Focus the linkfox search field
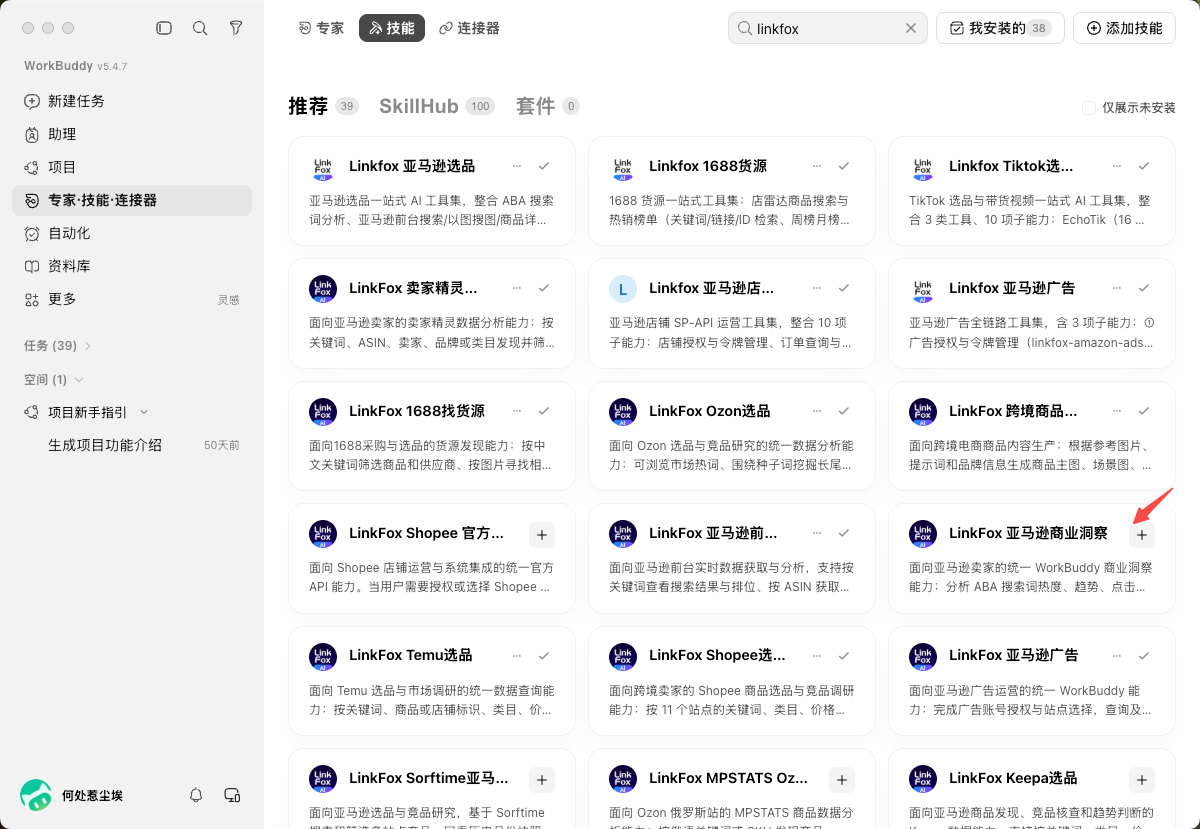The height and width of the screenshot is (829, 1200). point(828,28)
